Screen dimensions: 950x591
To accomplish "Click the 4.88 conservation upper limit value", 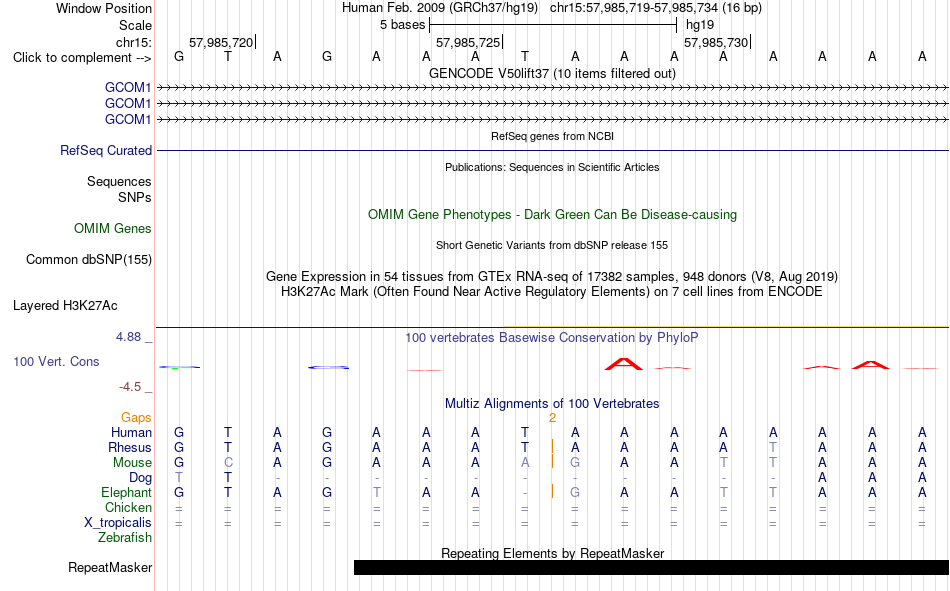I will 128,337.
